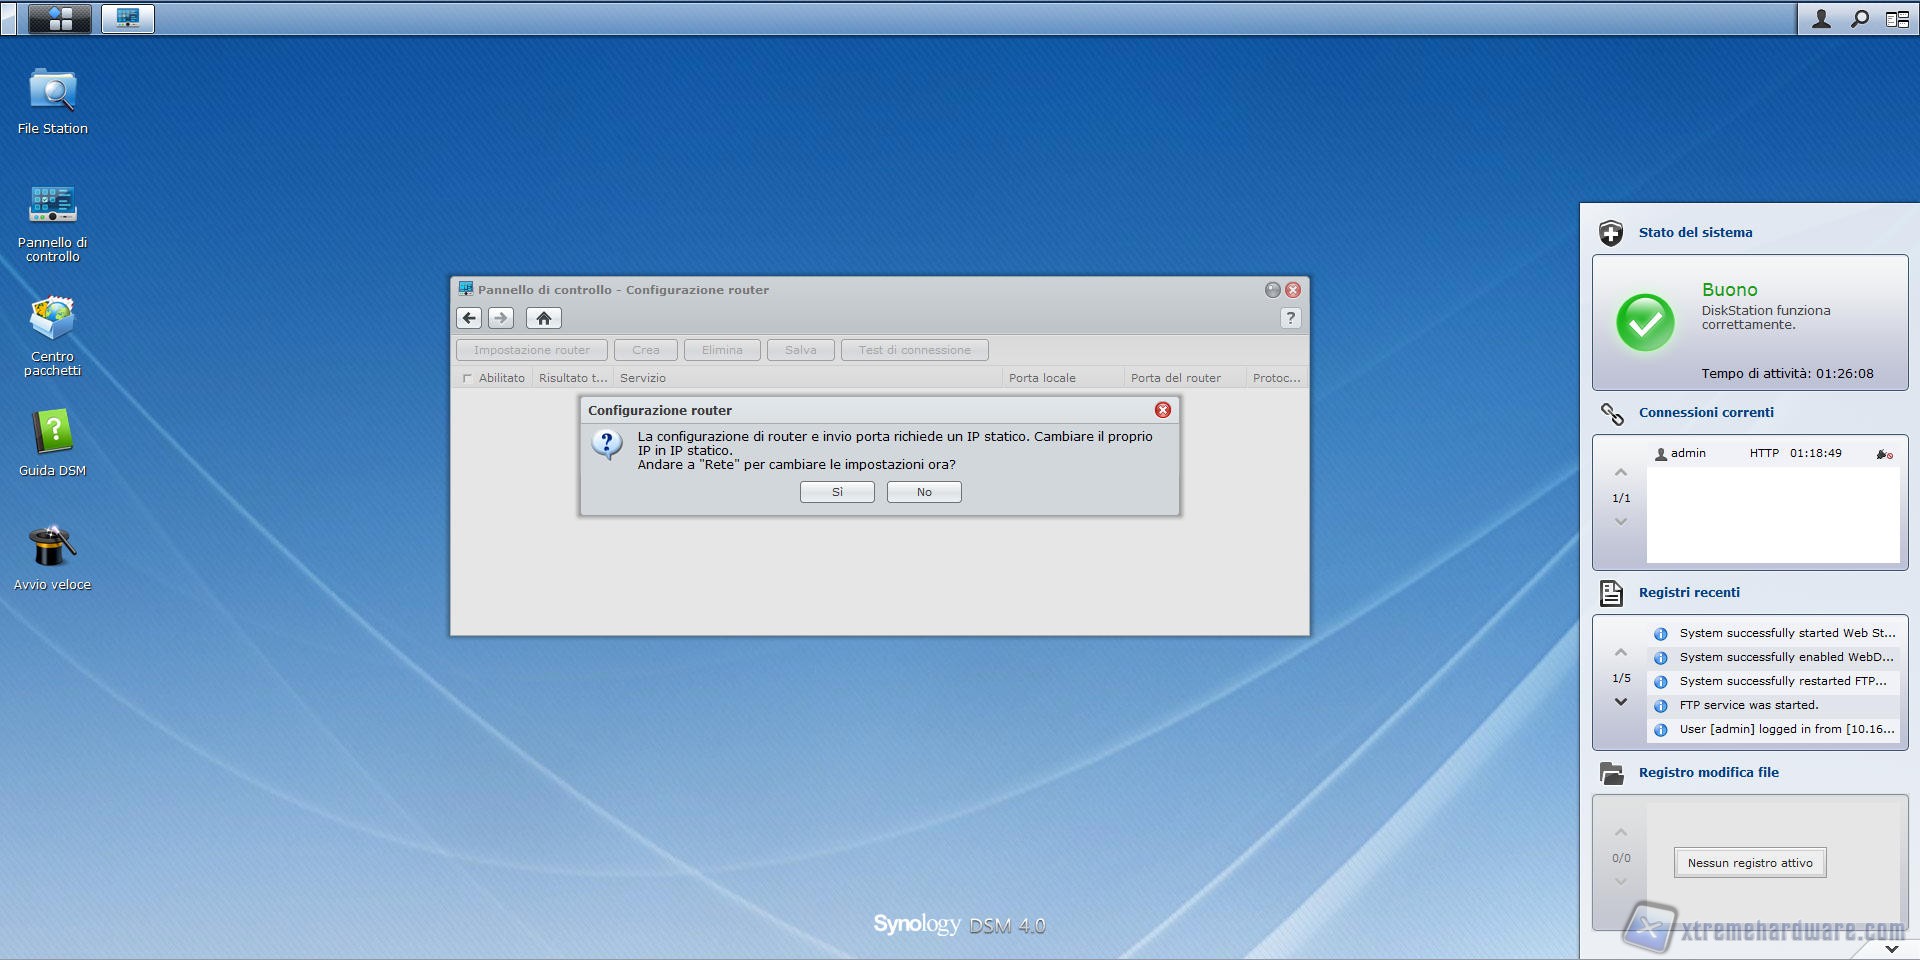Click Sì to change network settings

point(837,492)
